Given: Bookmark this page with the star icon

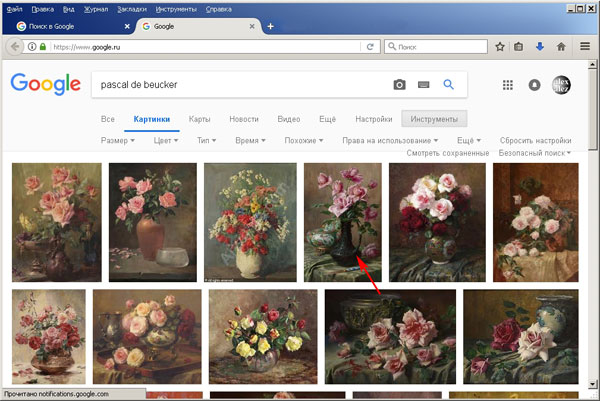Looking at the screenshot, I should tap(500, 47).
